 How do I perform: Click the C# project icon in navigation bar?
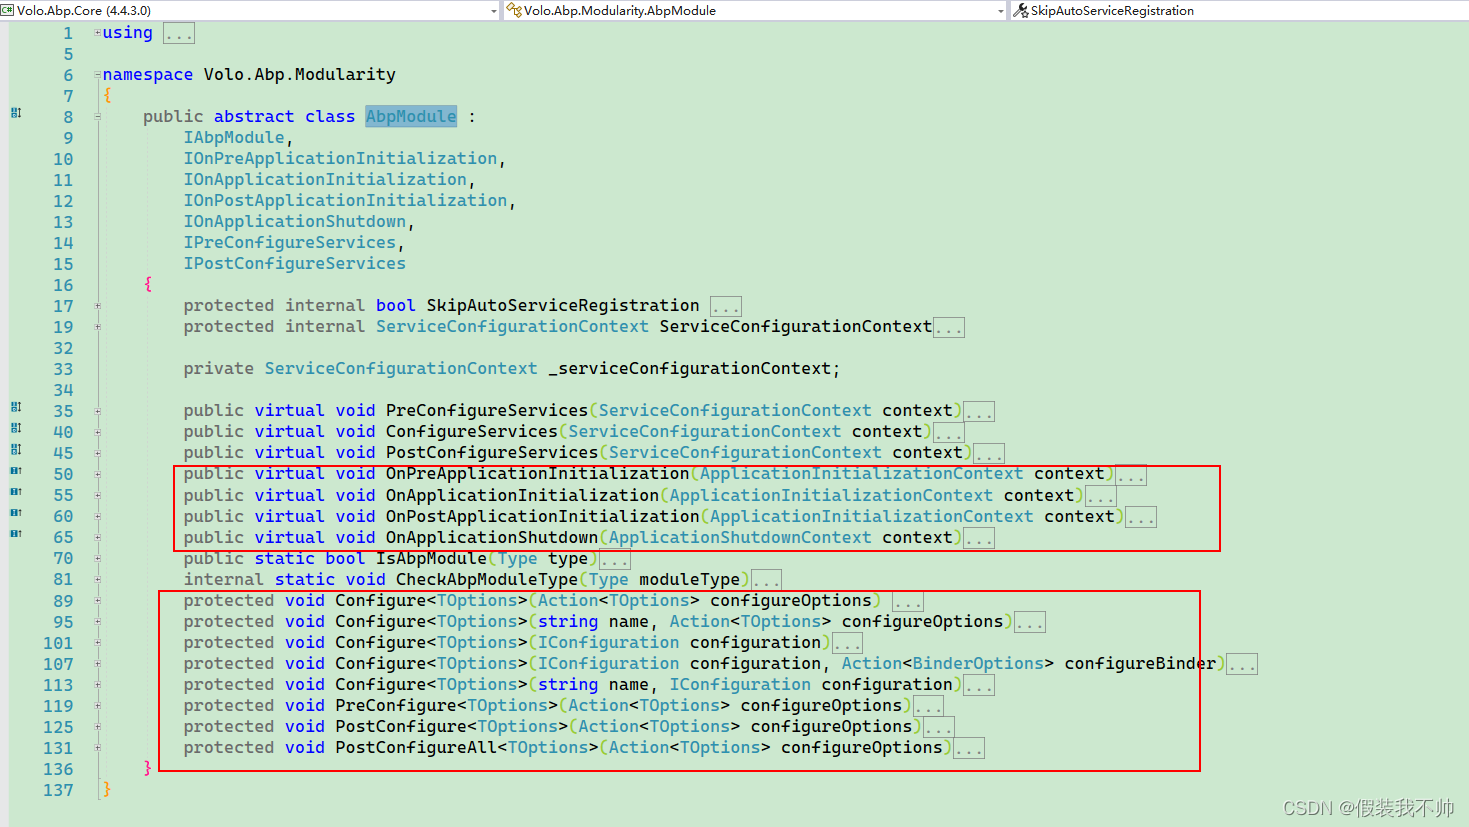[x=7, y=10]
